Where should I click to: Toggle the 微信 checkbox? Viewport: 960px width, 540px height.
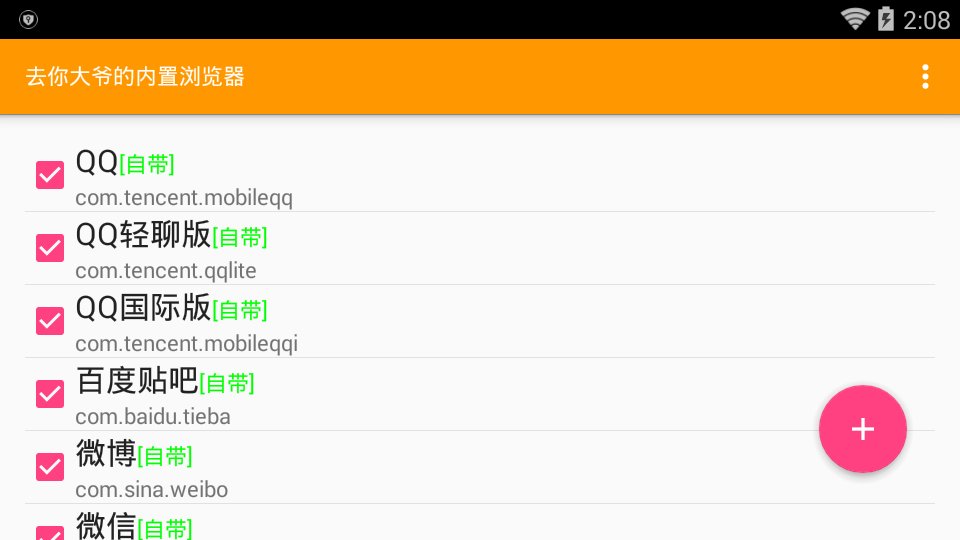[x=50, y=532]
